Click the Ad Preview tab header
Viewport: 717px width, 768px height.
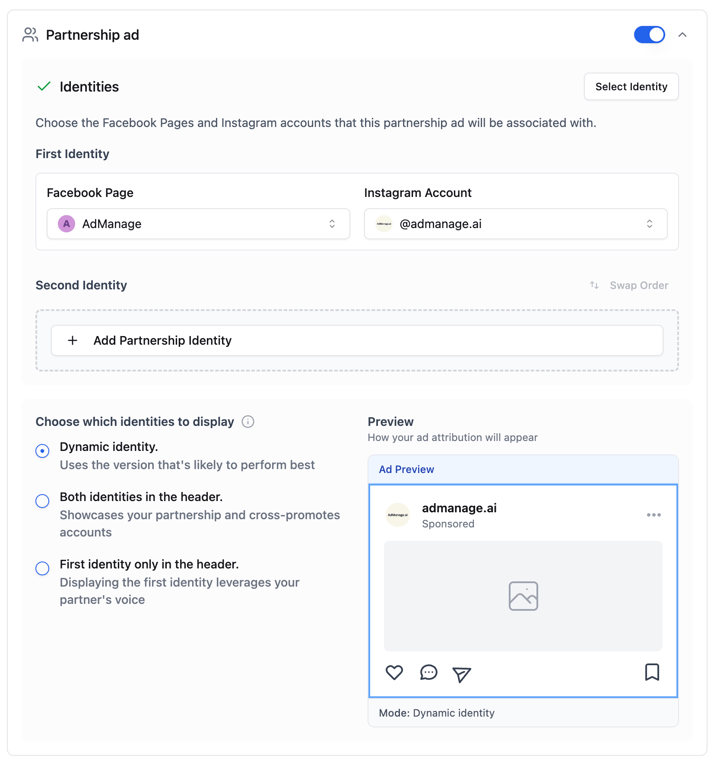pyautogui.click(x=406, y=469)
